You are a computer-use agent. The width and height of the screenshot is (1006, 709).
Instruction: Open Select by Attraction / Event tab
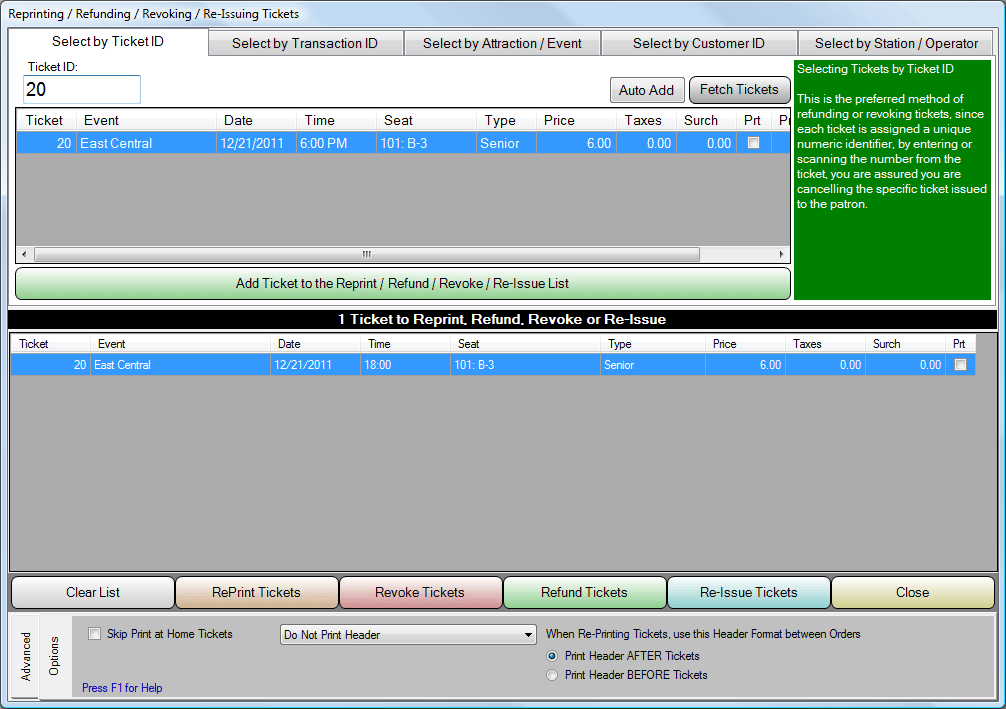click(502, 43)
